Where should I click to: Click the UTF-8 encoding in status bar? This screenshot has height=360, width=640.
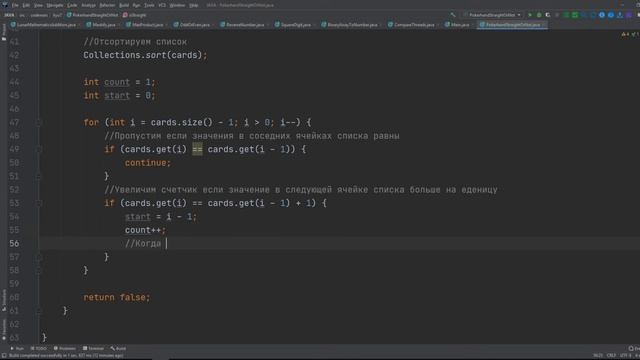coord(625,356)
